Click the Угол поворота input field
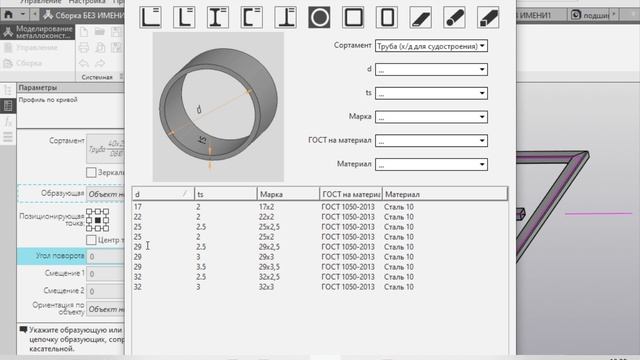The image size is (640, 360). click(x=105, y=256)
